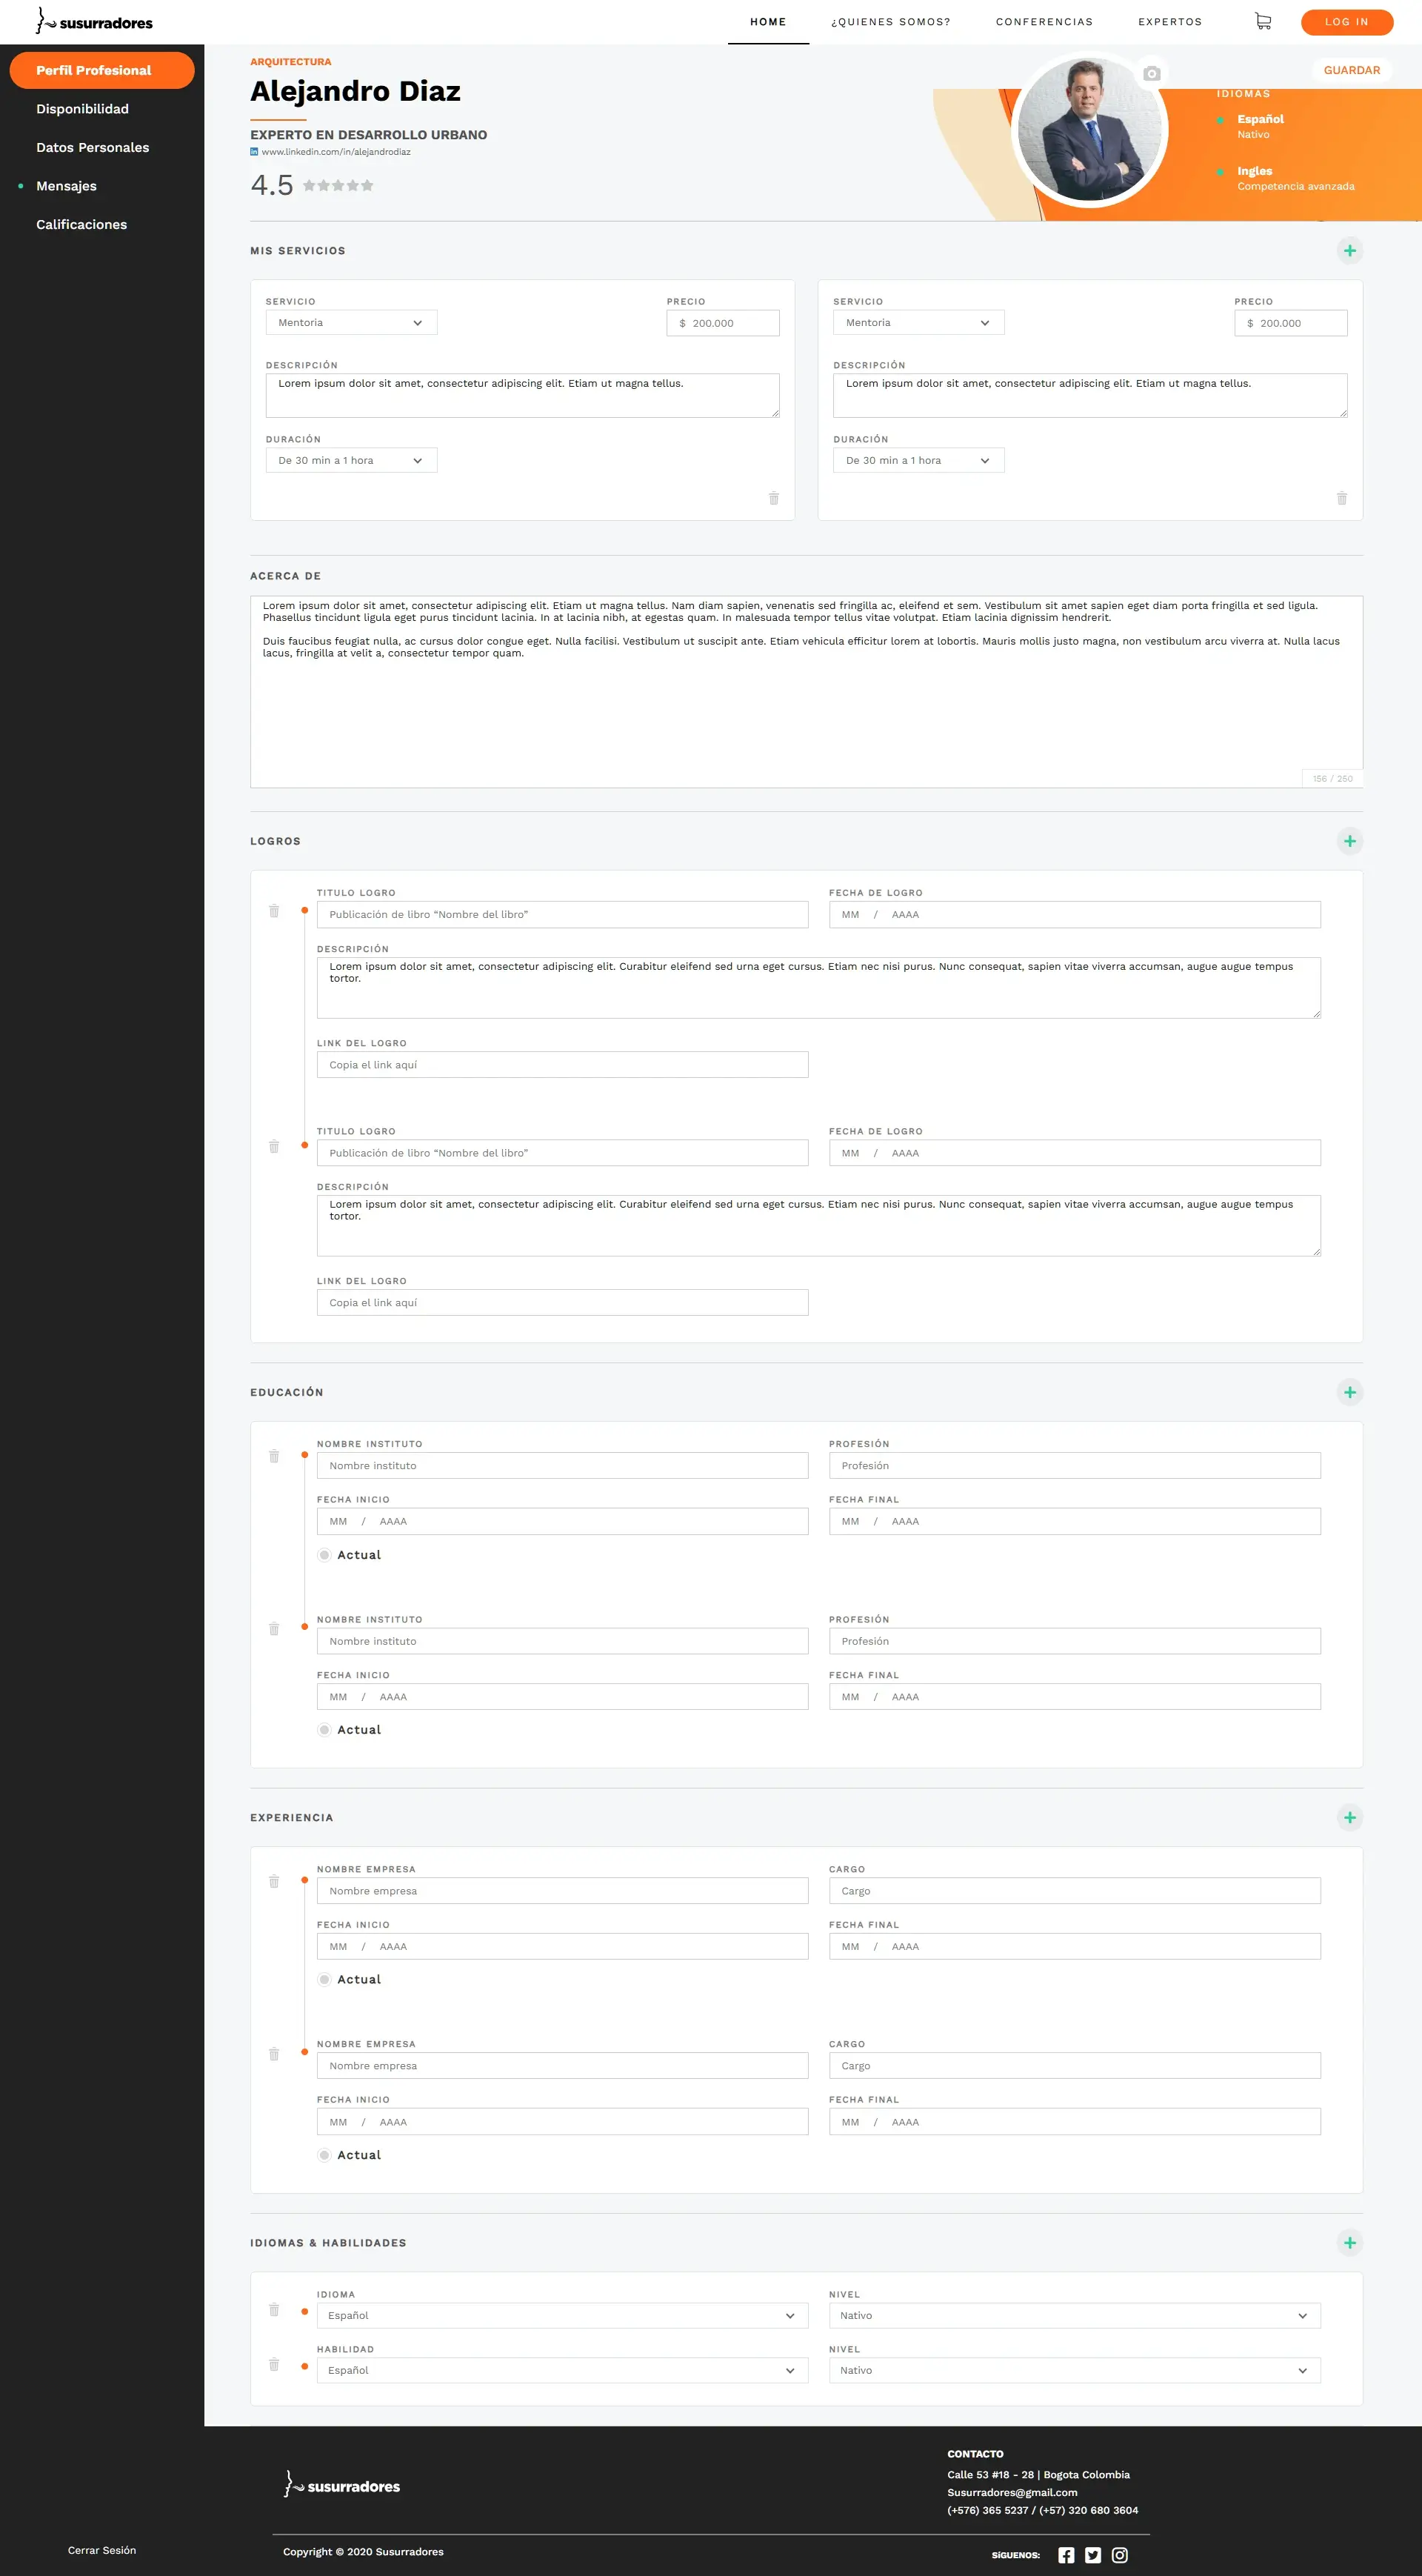Open Nivel dropdown in the Idioma row
1422x2576 pixels.
coord(1075,2316)
